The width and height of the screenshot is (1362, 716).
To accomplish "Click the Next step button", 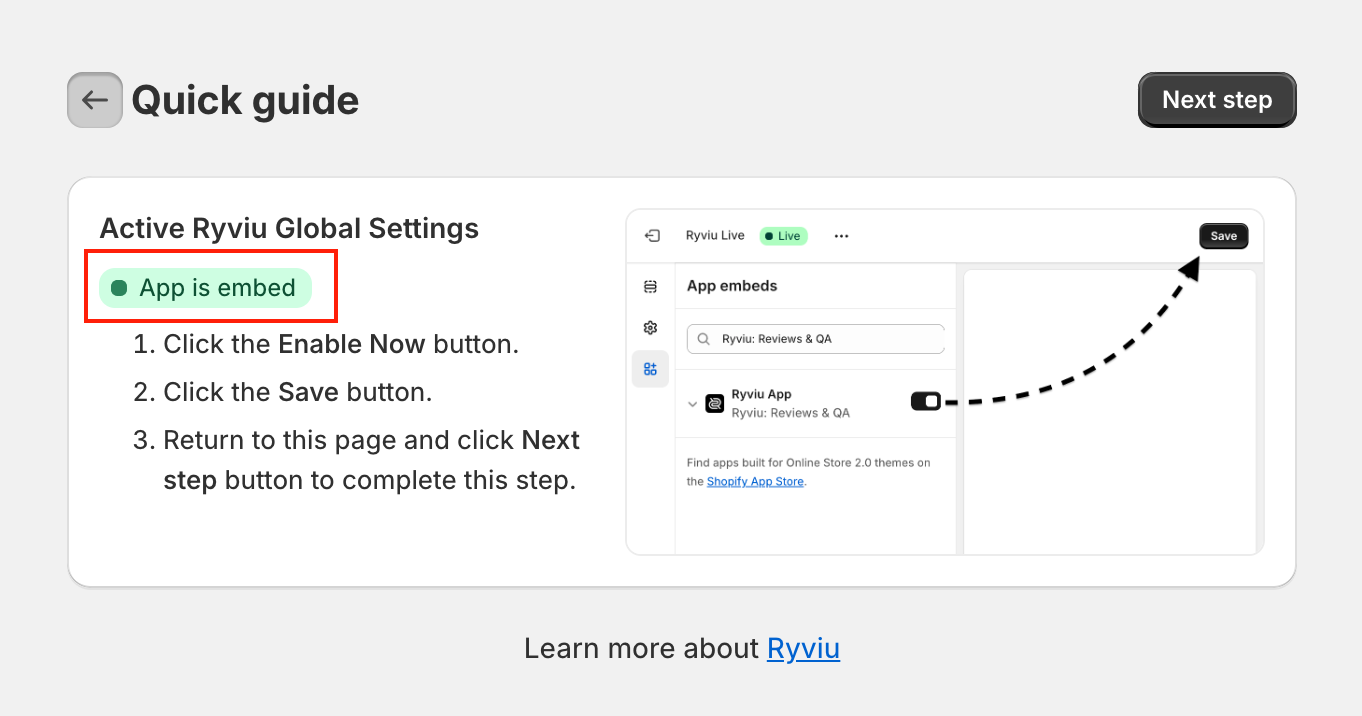I will pos(1217,100).
